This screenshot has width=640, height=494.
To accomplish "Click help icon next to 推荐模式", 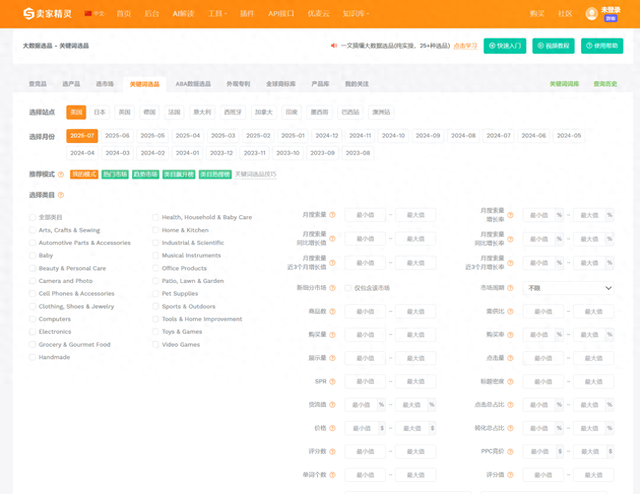I will coord(61,174).
